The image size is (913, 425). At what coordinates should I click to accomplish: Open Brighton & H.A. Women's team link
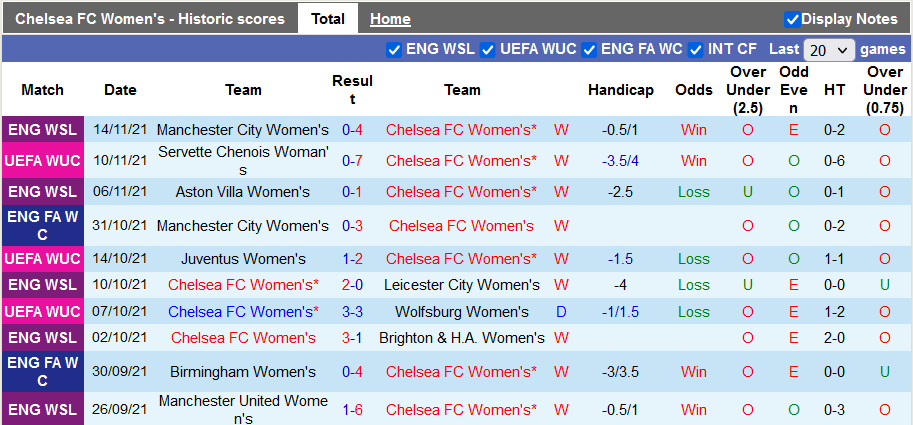tap(462, 338)
